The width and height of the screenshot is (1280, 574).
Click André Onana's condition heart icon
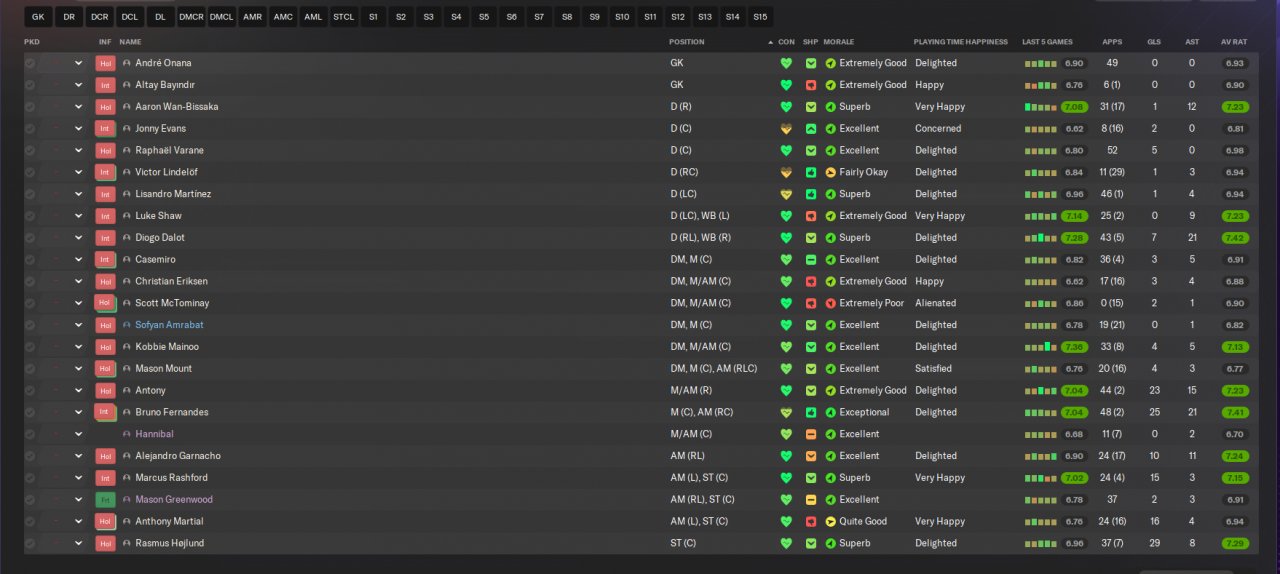pos(786,63)
